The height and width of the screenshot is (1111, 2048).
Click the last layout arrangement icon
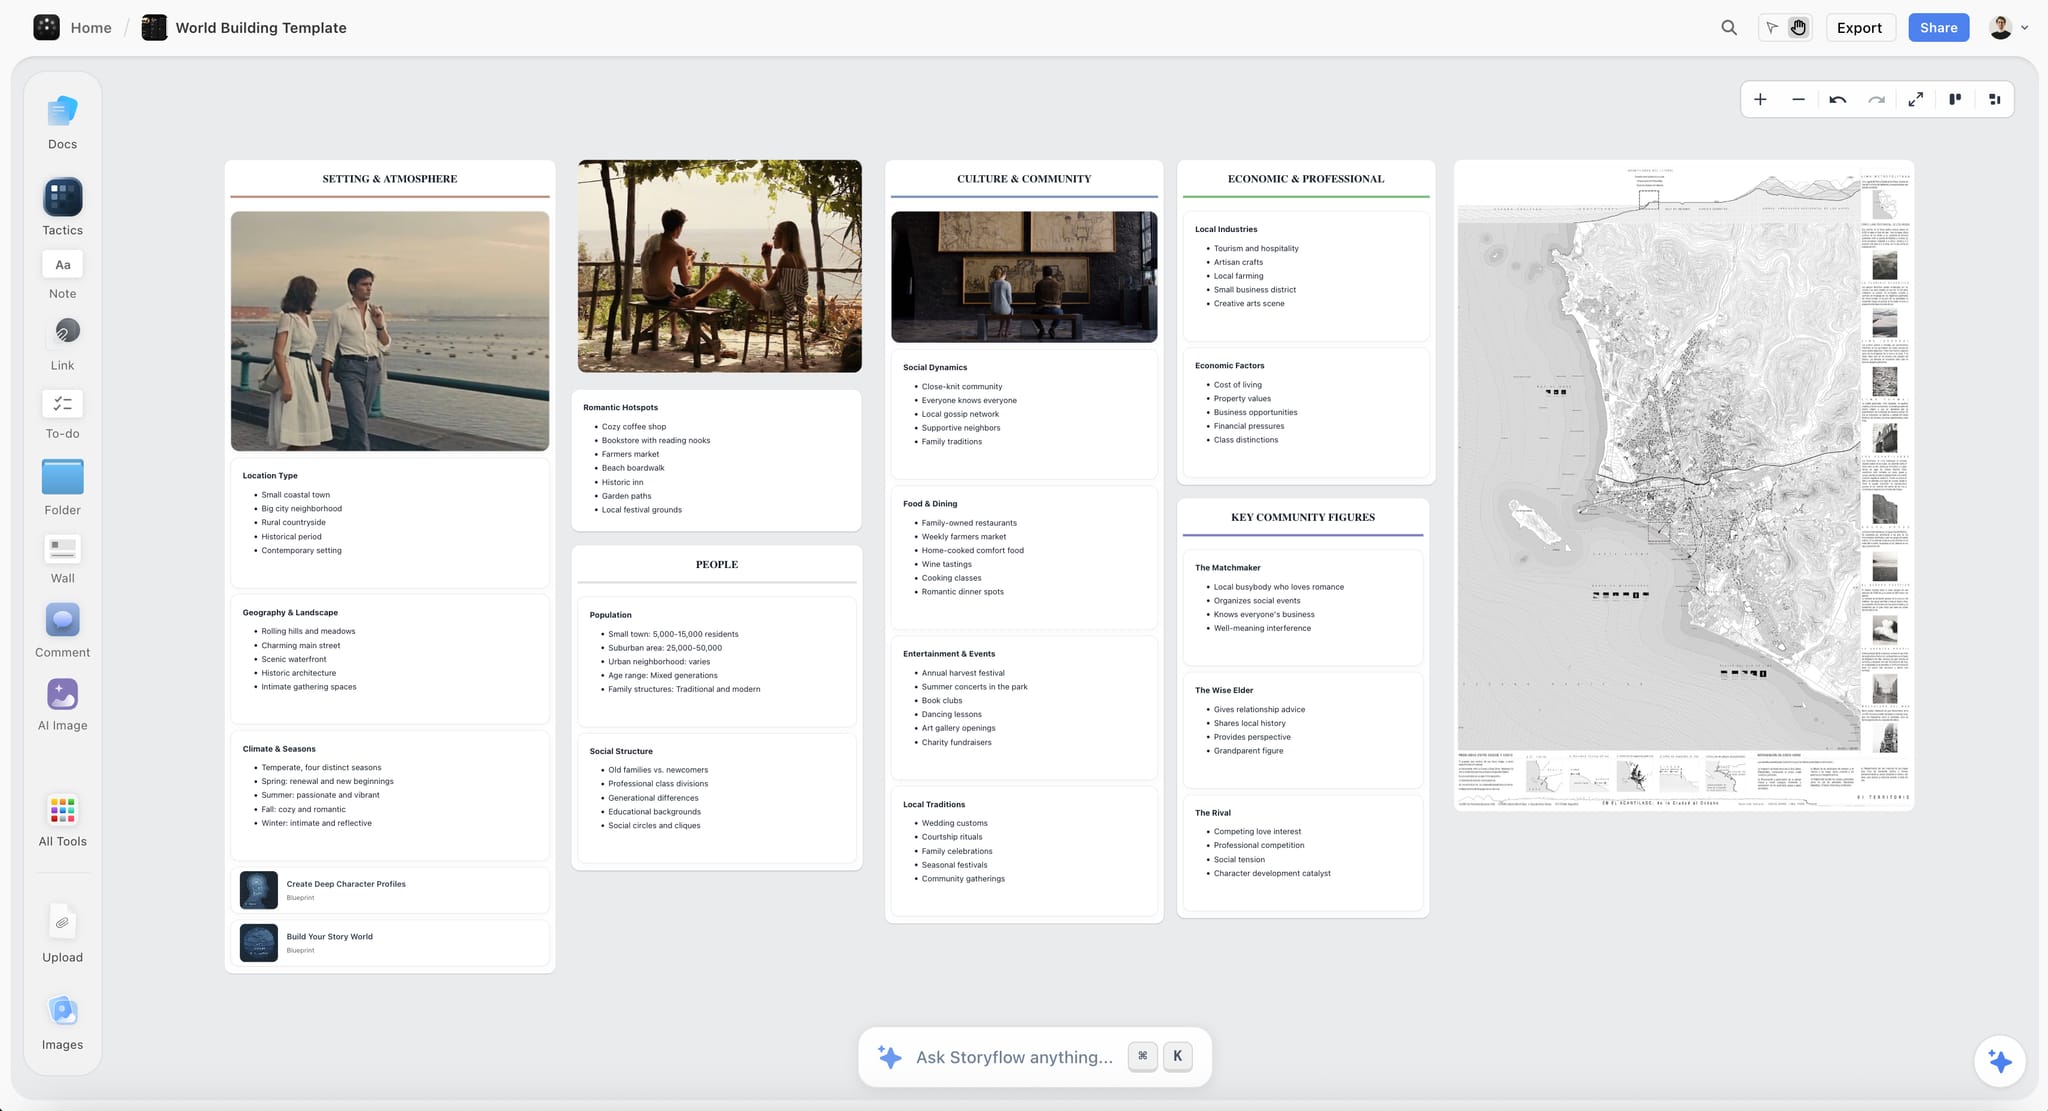pos(1994,99)
